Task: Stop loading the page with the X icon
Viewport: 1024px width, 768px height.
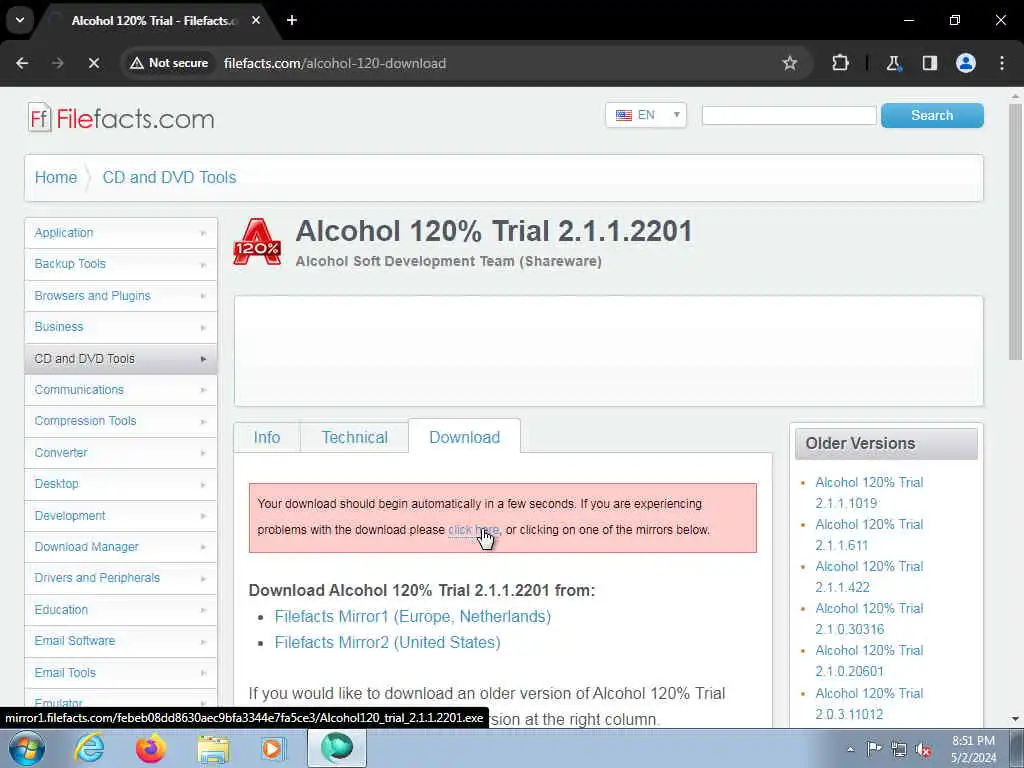Action: point(93,63)
